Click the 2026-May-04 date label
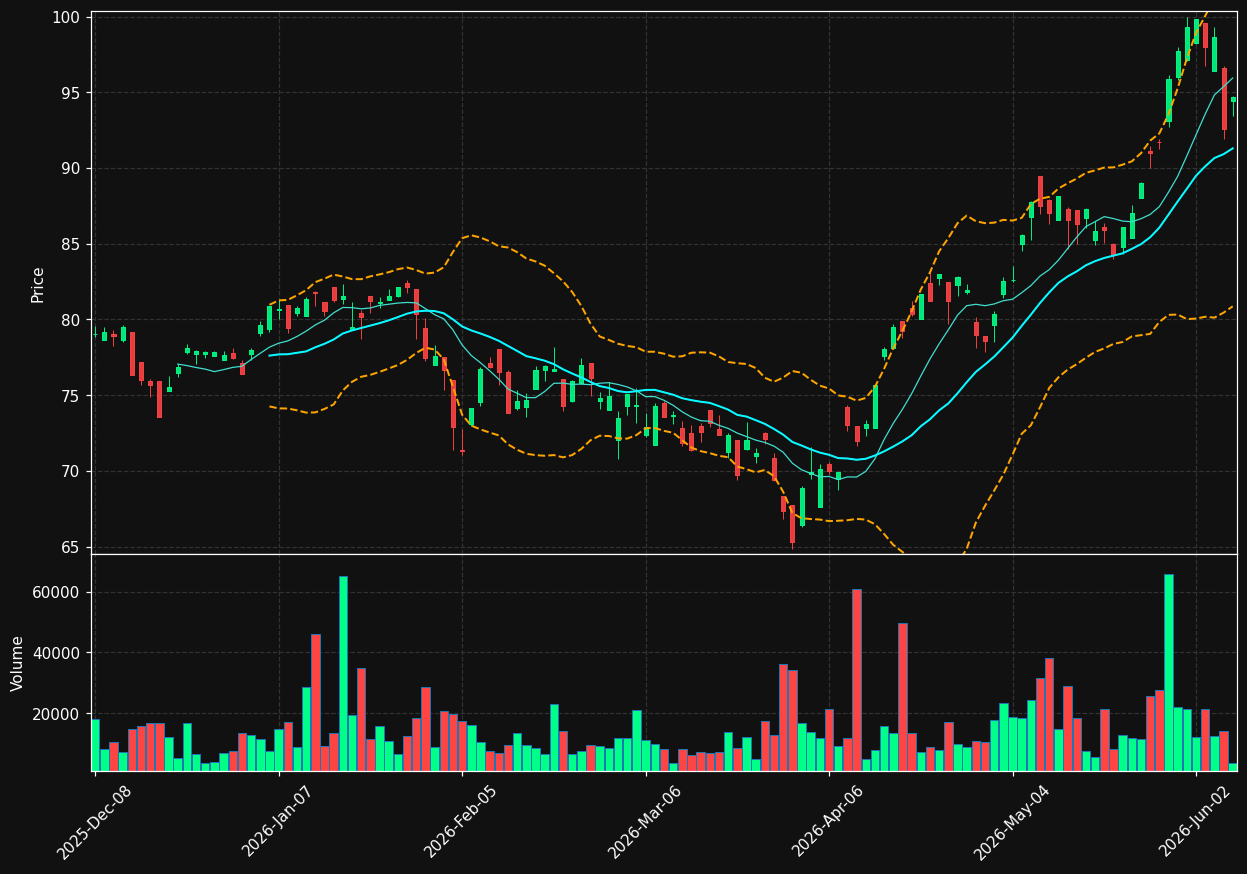Image resolution: width=1247 pixels, height=874 pixels. [x=1012, y=822]
